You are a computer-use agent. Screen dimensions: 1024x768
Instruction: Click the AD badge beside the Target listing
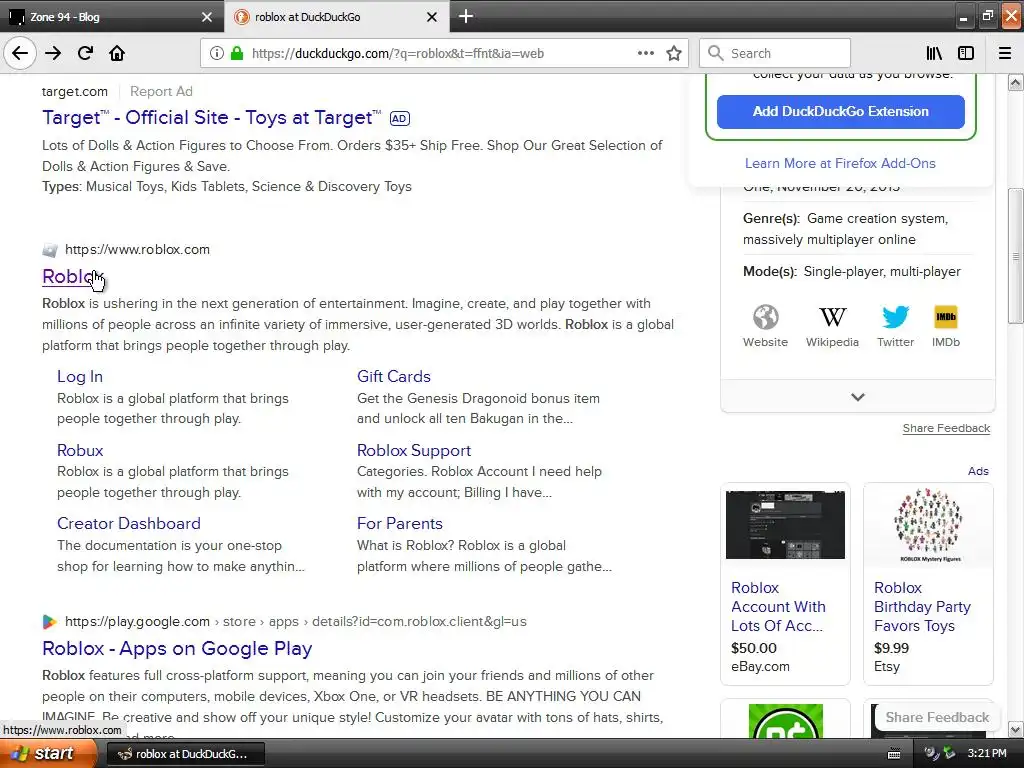400,119
